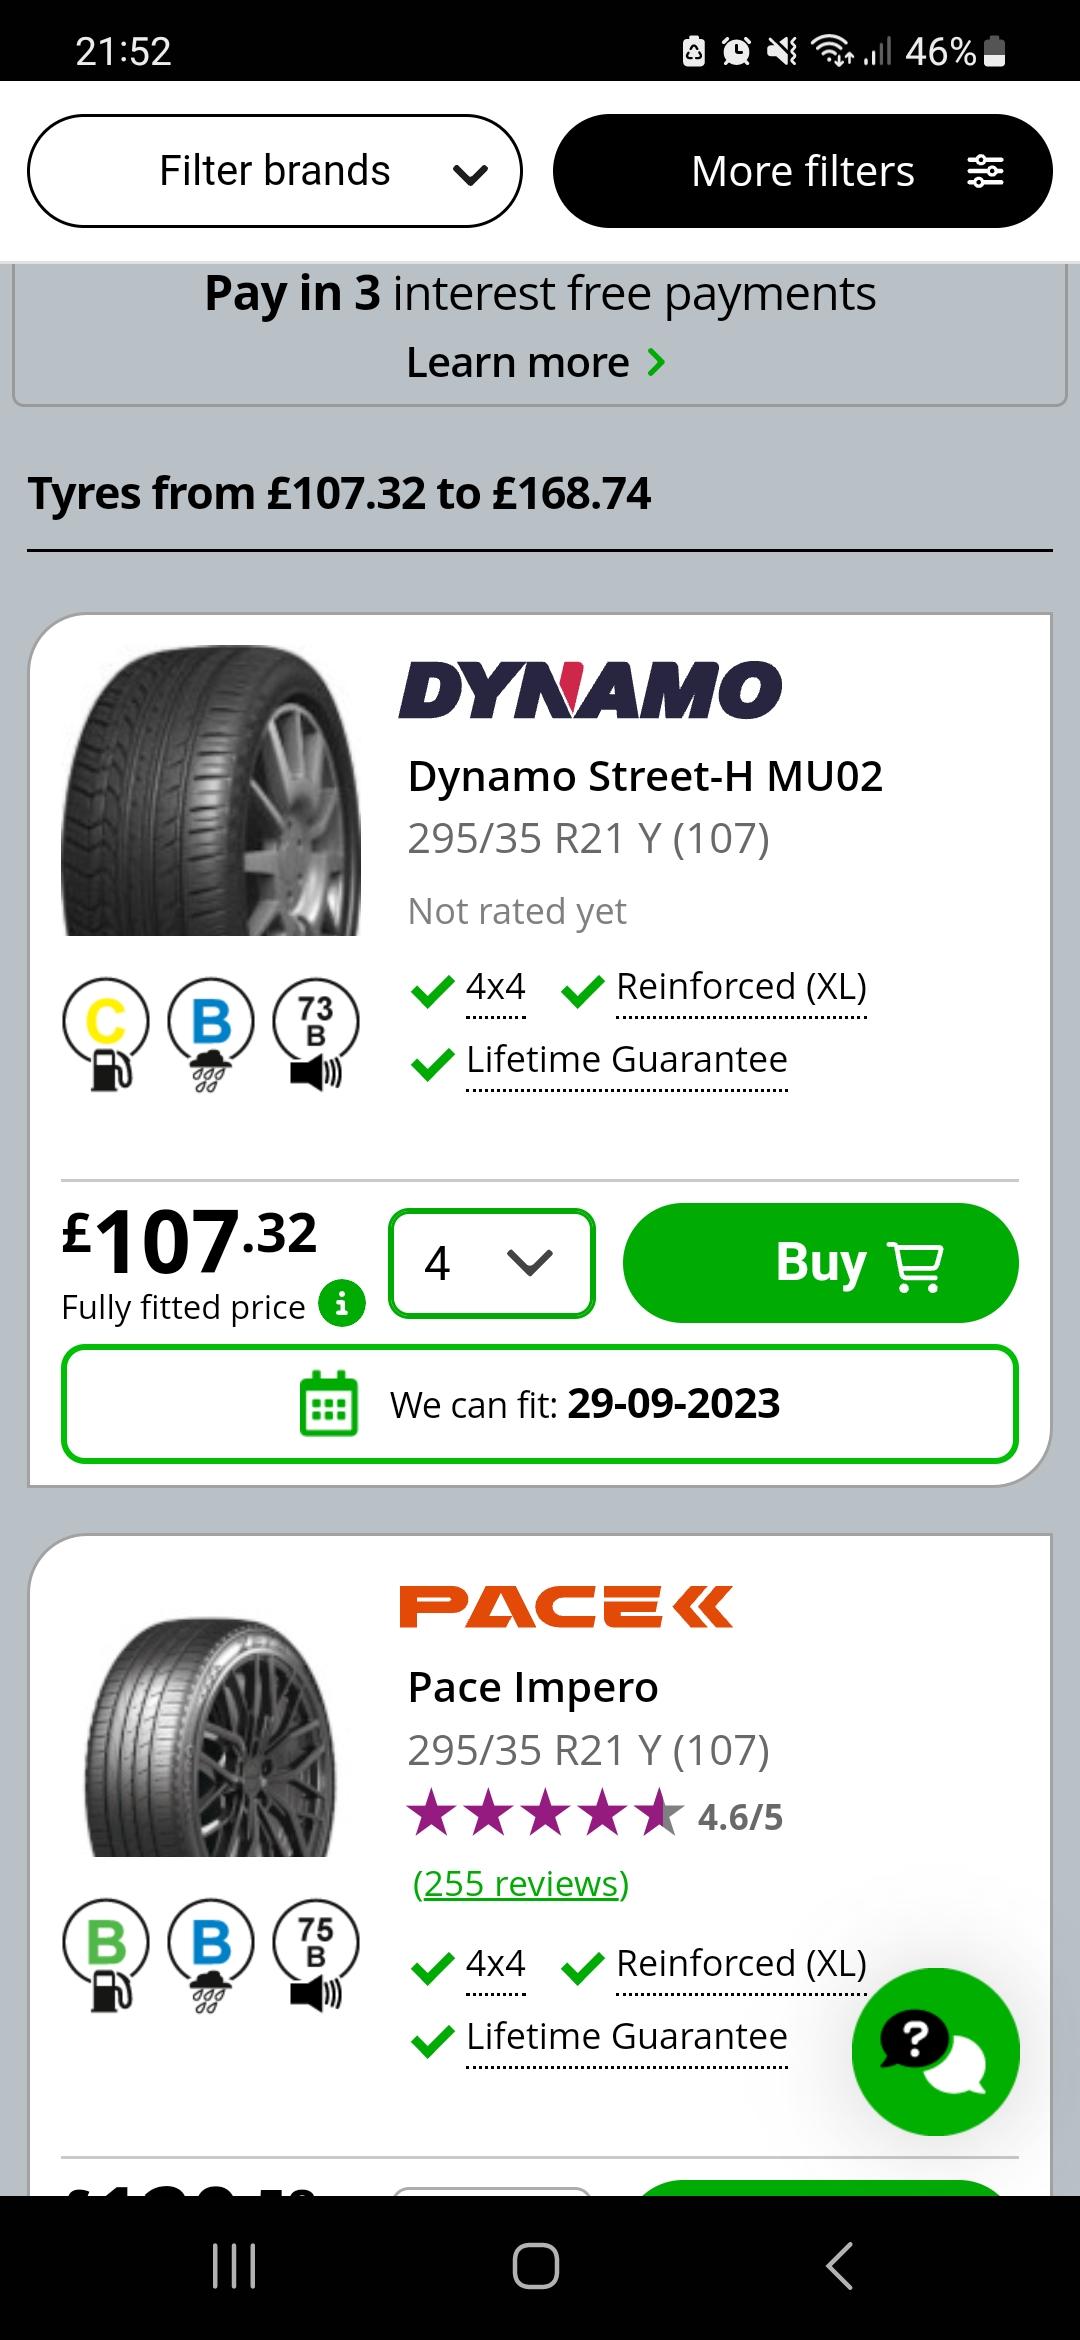The image size is (1080, 2340).
Task: Tap the Dynamo 73 dB noise rating icon
Action: pos(315,1035)
